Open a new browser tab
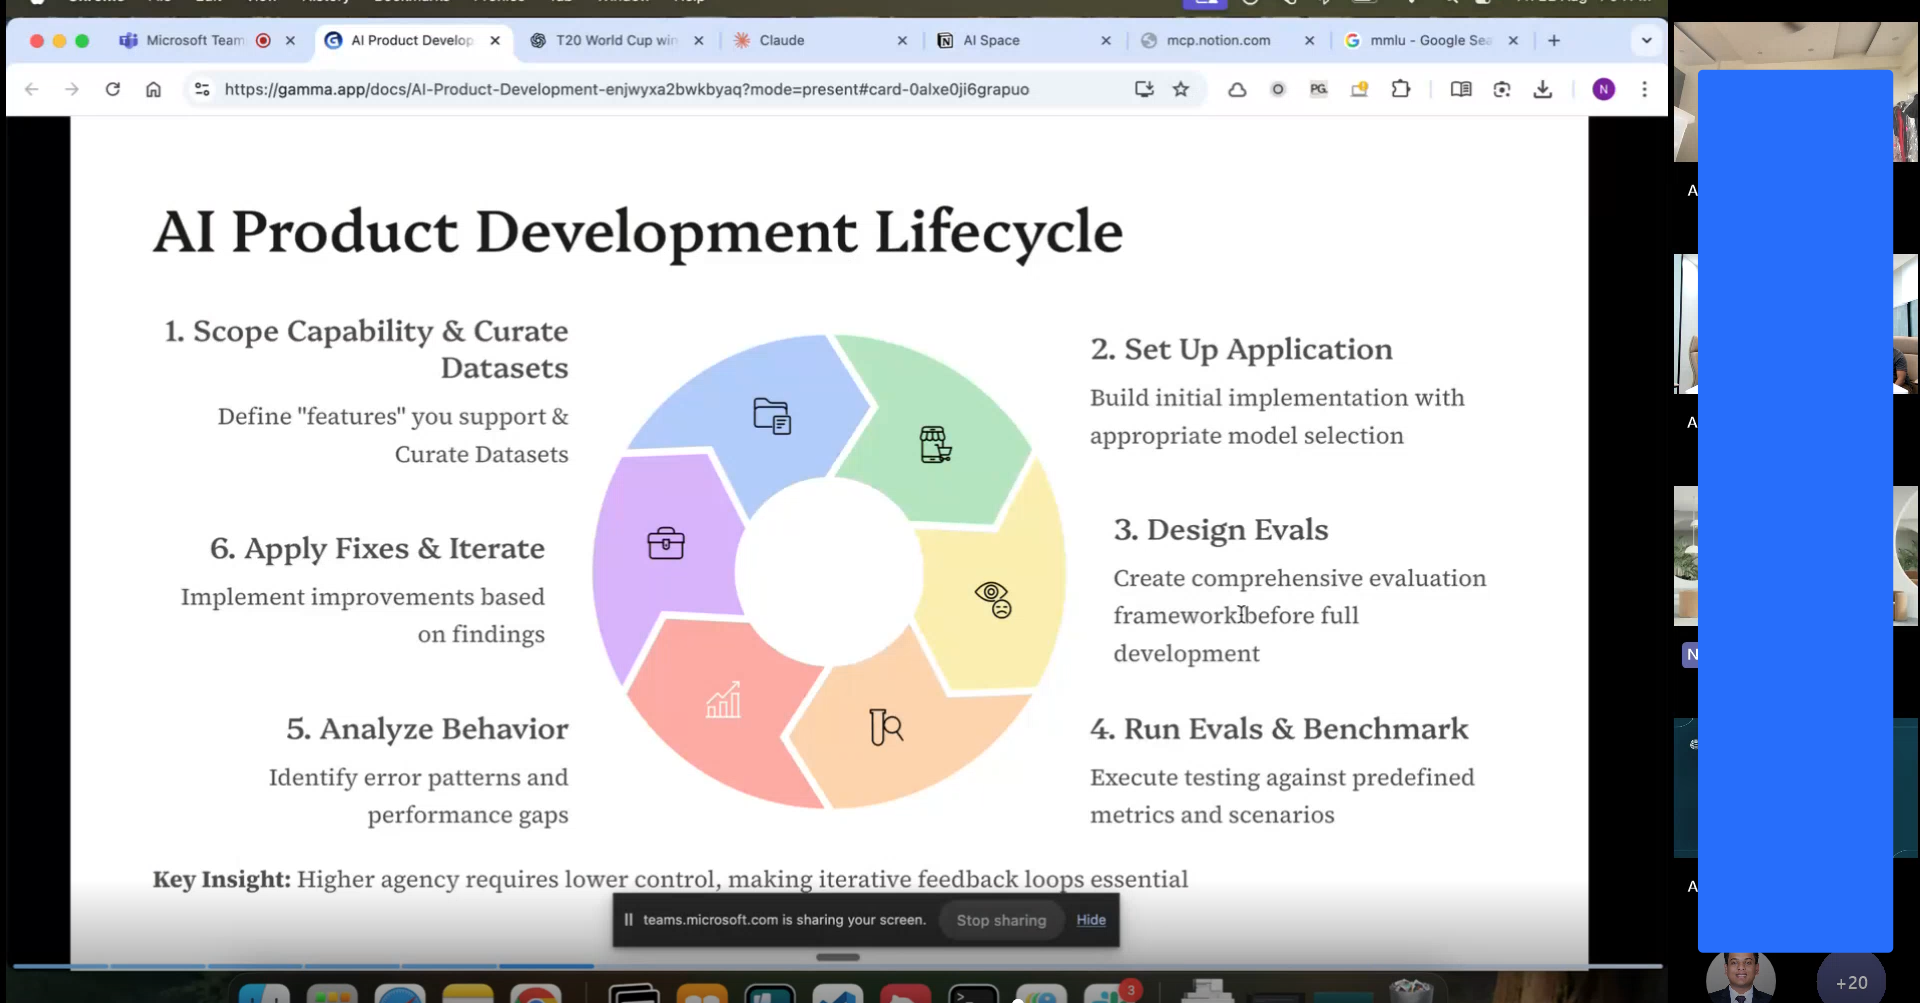Viewport: 1920px width, 1003px height. [x=1554, y=41]
